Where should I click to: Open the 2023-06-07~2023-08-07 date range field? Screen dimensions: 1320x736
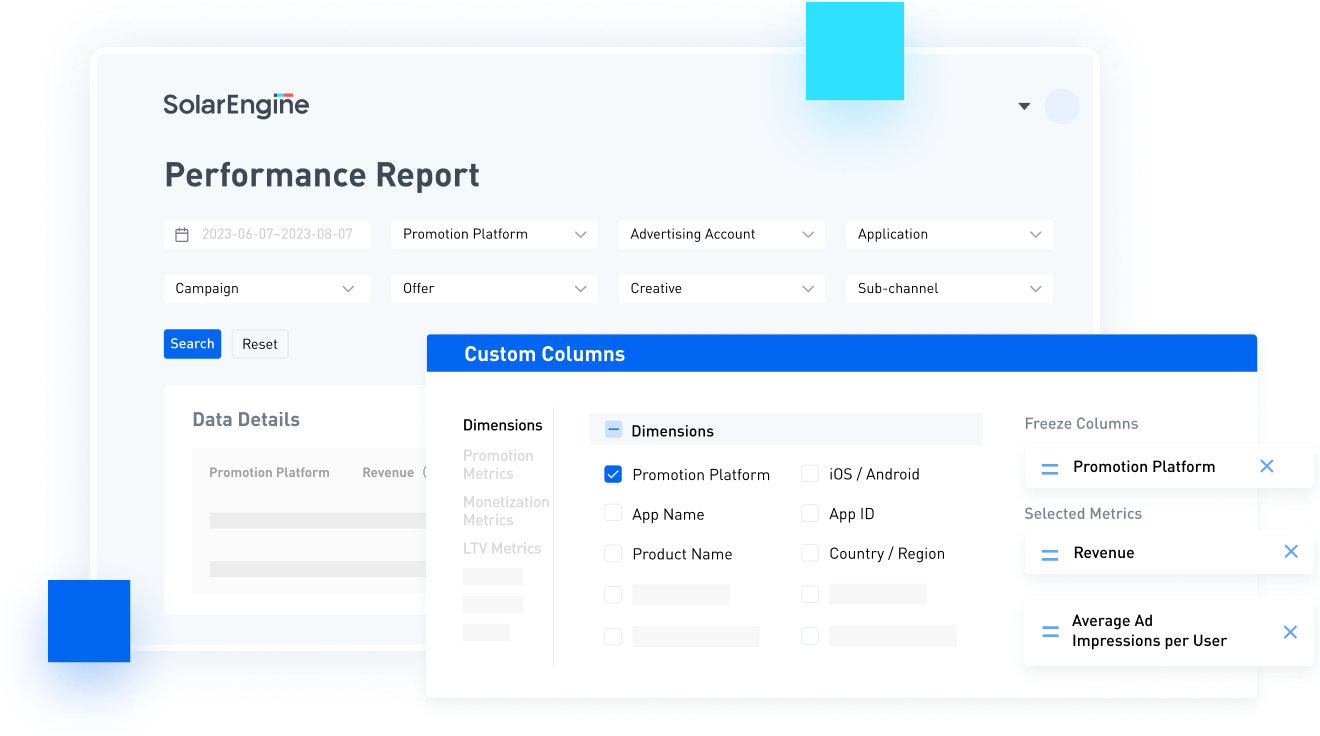(x=267, y=235)
